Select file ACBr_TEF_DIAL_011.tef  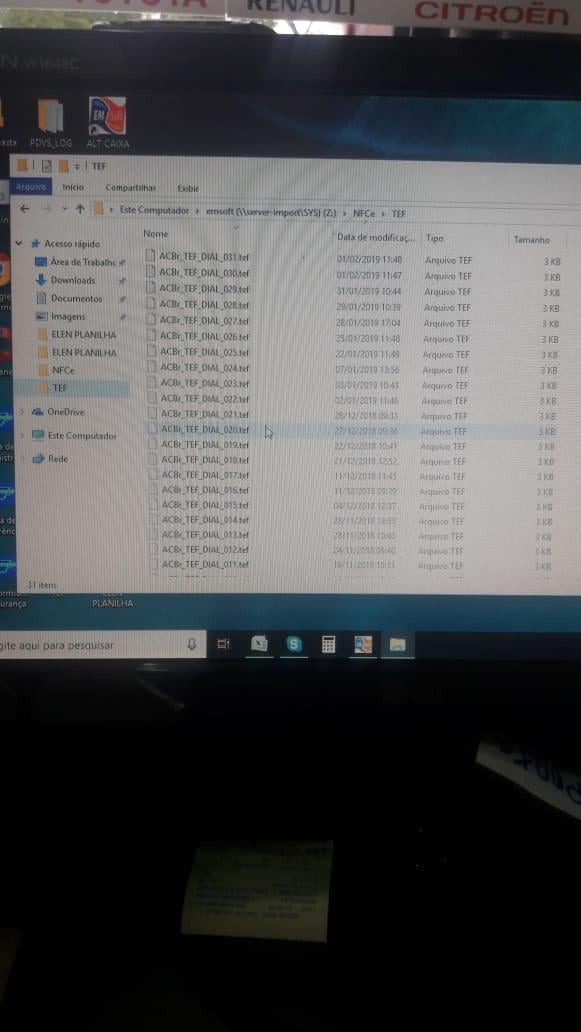(x=205, y=565)
